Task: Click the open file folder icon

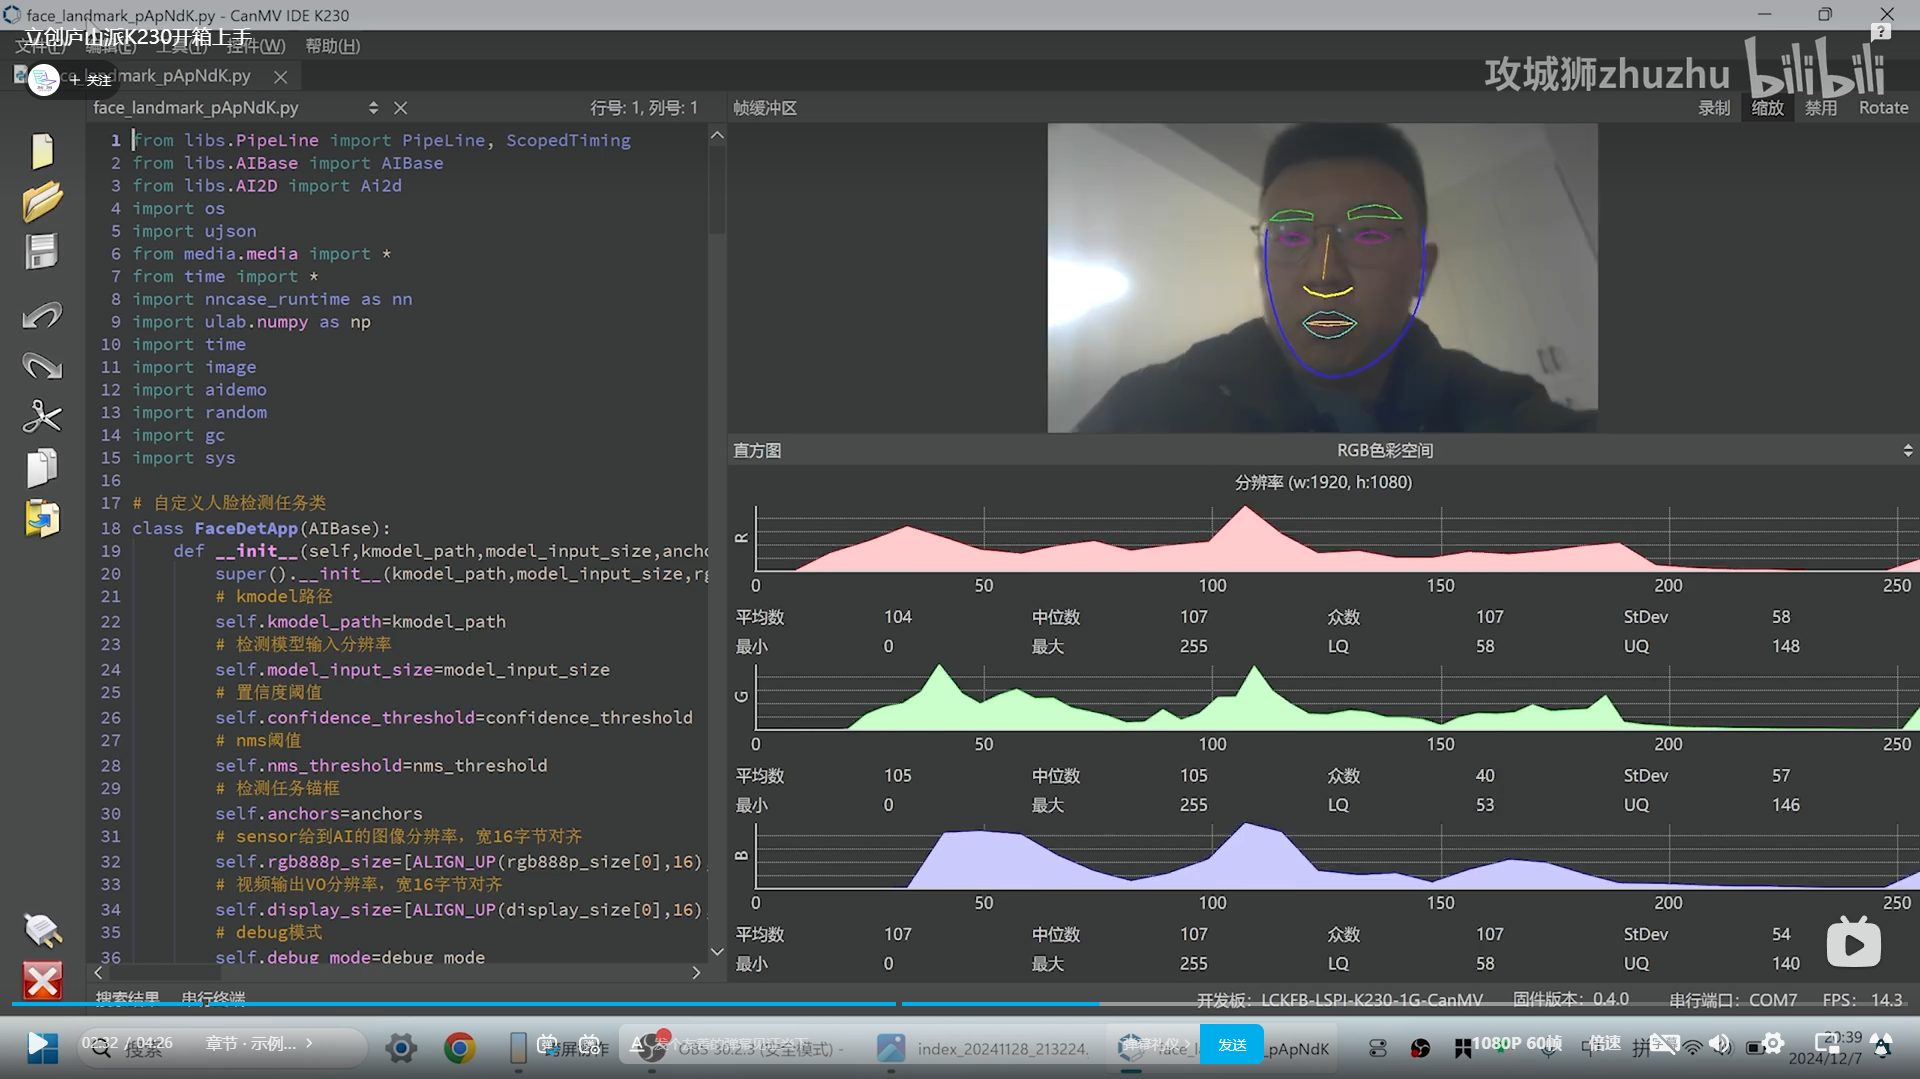Action: click(x=42, y=201)
